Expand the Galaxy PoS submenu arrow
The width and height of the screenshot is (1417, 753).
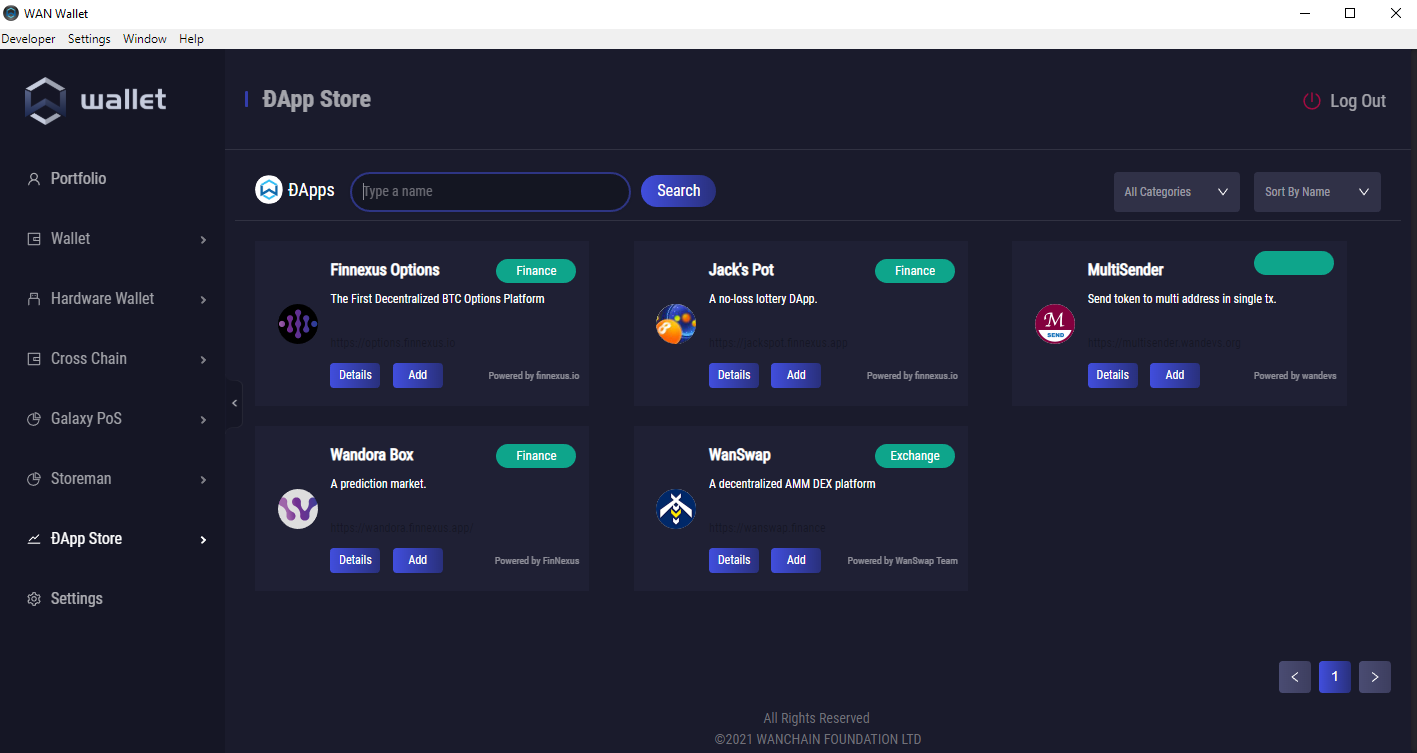pyautogui.click(x=203, y=420)
